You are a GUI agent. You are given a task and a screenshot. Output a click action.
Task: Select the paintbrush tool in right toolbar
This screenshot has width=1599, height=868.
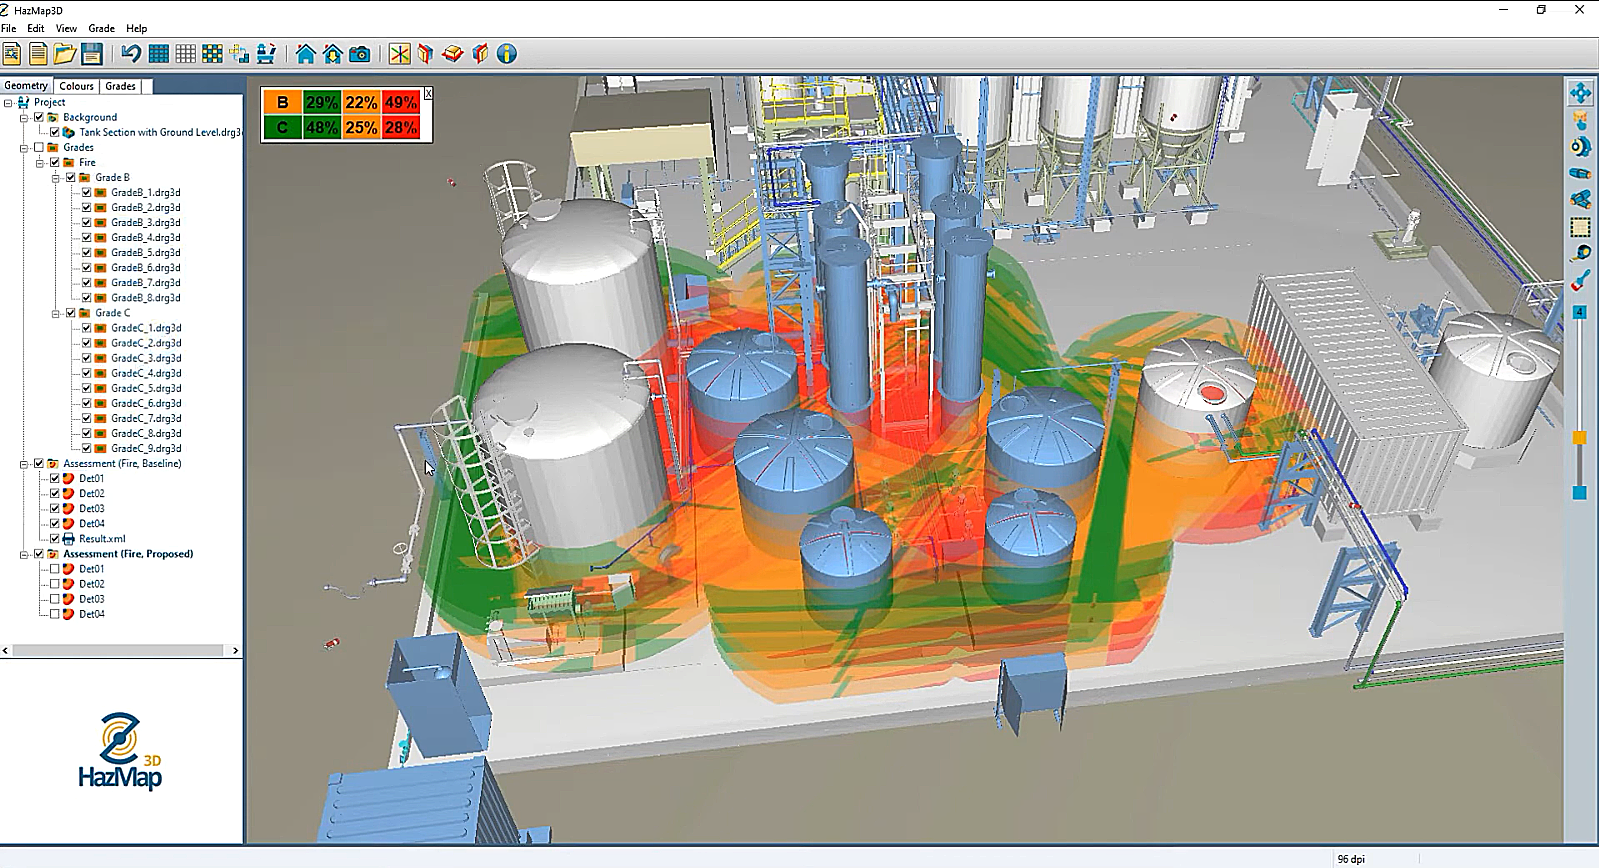(x=1580, y=281)
